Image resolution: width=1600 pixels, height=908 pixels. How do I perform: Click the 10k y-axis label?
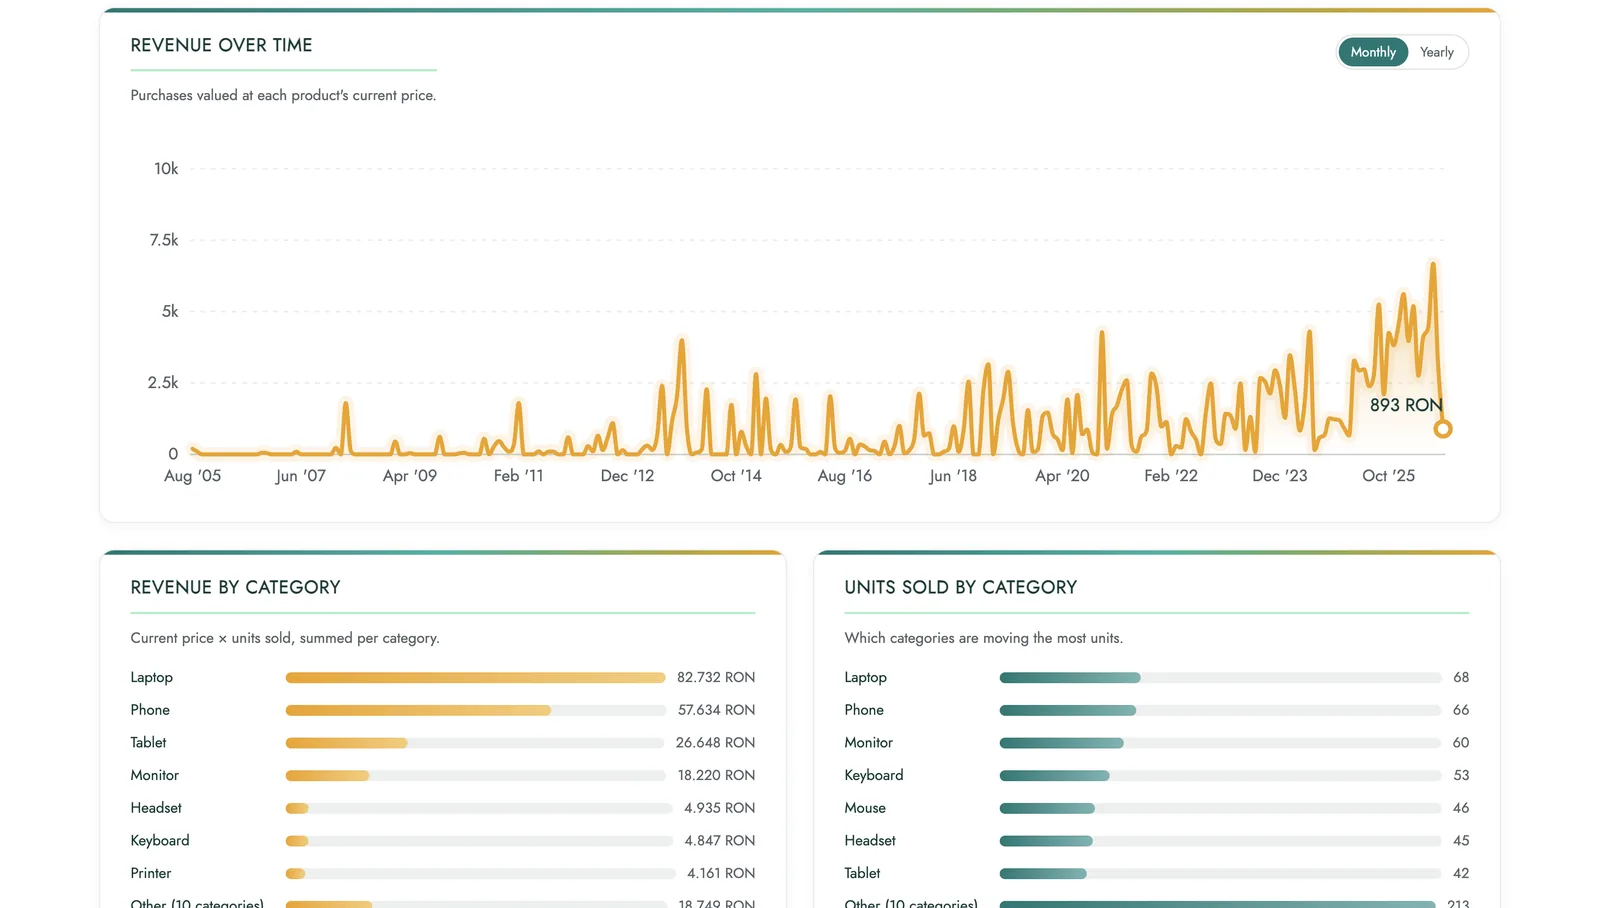(166, 169)
